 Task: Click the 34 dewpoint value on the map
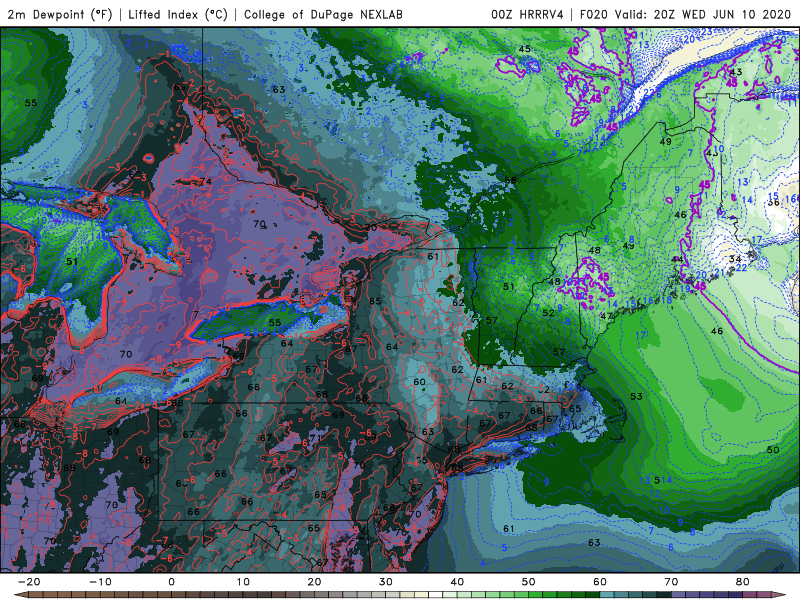click(x=735, y=259)
